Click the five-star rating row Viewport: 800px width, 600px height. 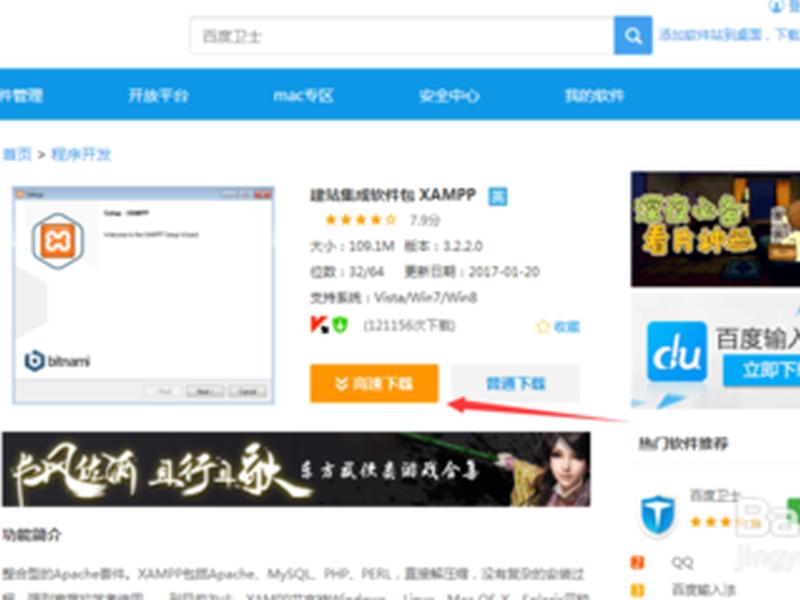[x=360, y=220]
